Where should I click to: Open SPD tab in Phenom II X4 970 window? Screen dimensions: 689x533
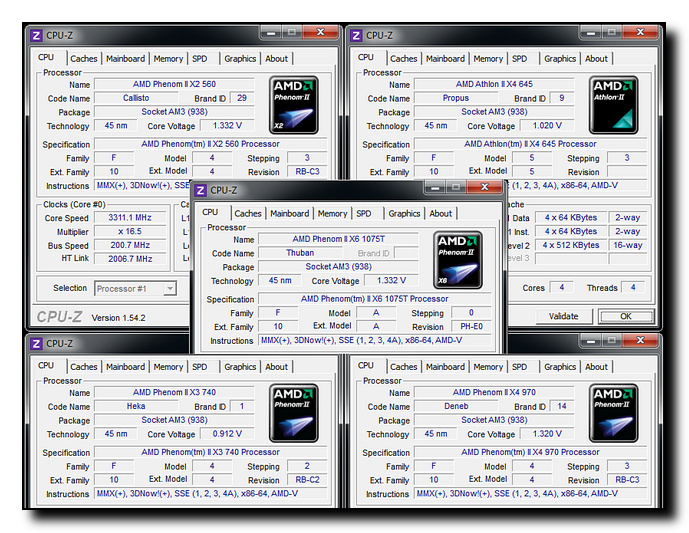tap(519, 367)
